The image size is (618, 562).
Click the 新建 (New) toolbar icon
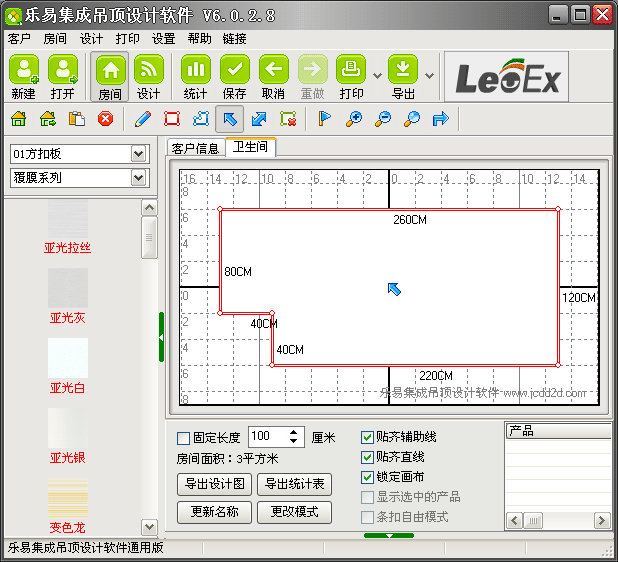[x=24, y=76]
